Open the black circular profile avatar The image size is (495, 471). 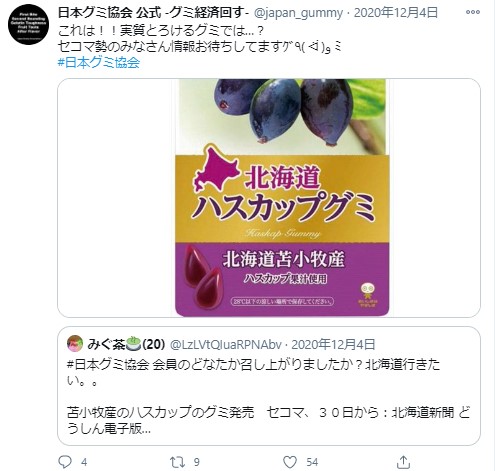pos(28,24)
